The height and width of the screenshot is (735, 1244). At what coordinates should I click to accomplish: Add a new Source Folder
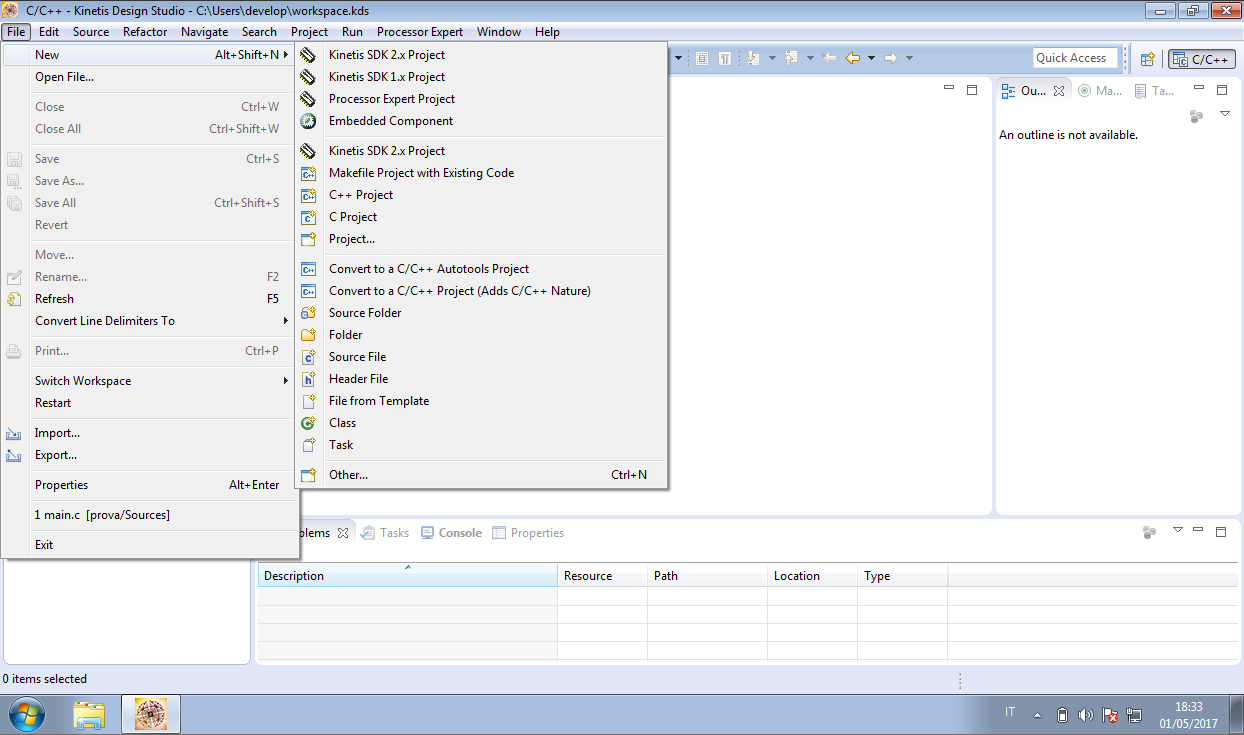coord(482,313)
